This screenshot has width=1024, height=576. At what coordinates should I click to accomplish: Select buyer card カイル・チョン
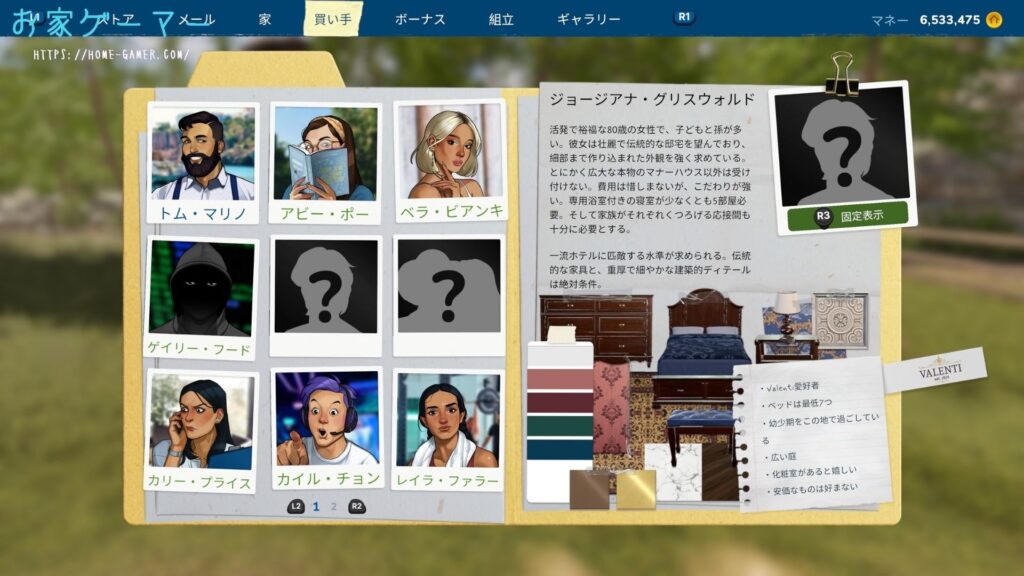point(327,430)
